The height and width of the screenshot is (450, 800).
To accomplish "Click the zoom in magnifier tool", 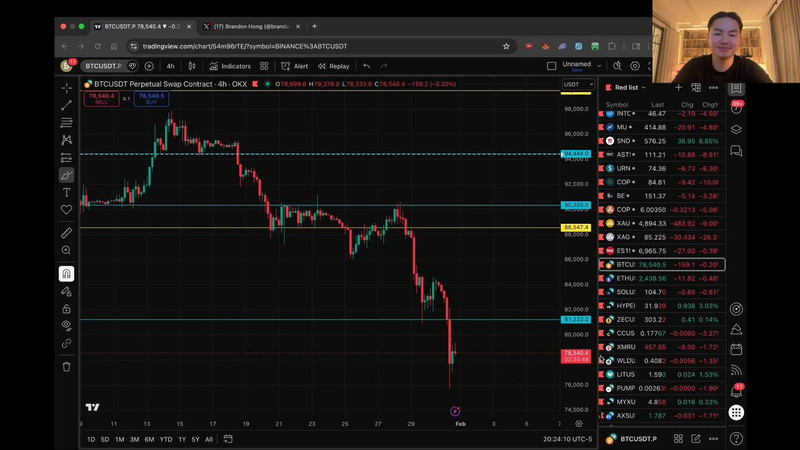I will (x=67, y=251).
